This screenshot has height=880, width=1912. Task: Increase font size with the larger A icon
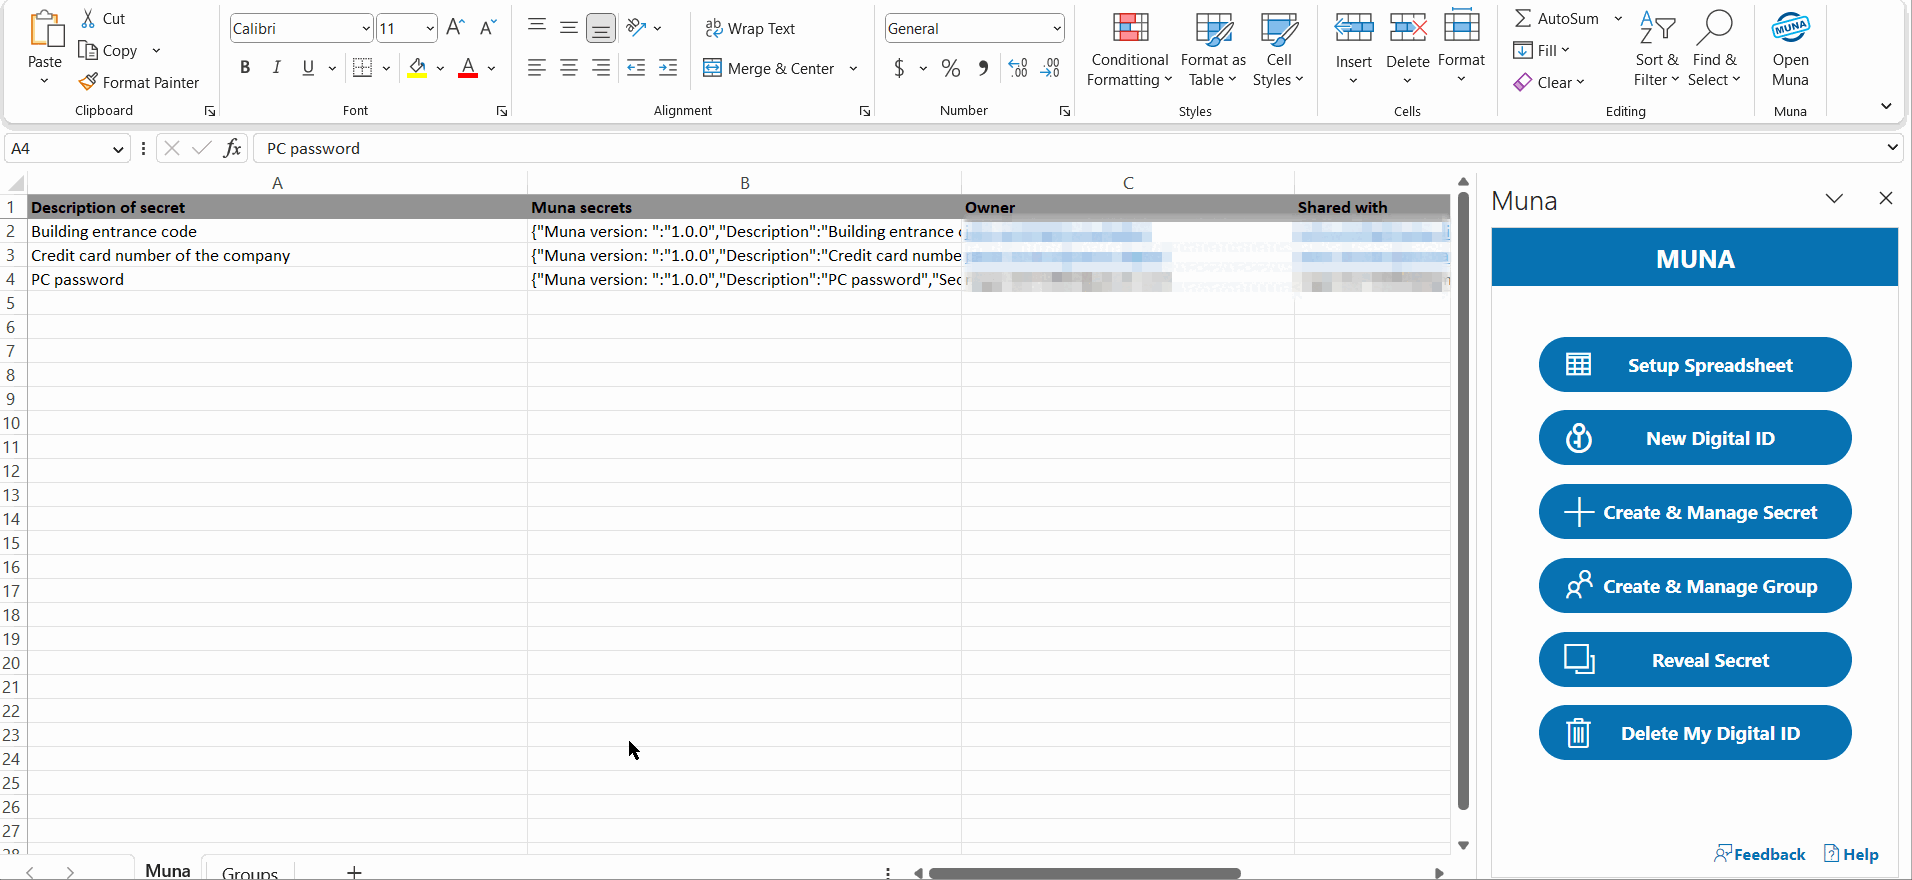tap(455, 28)
